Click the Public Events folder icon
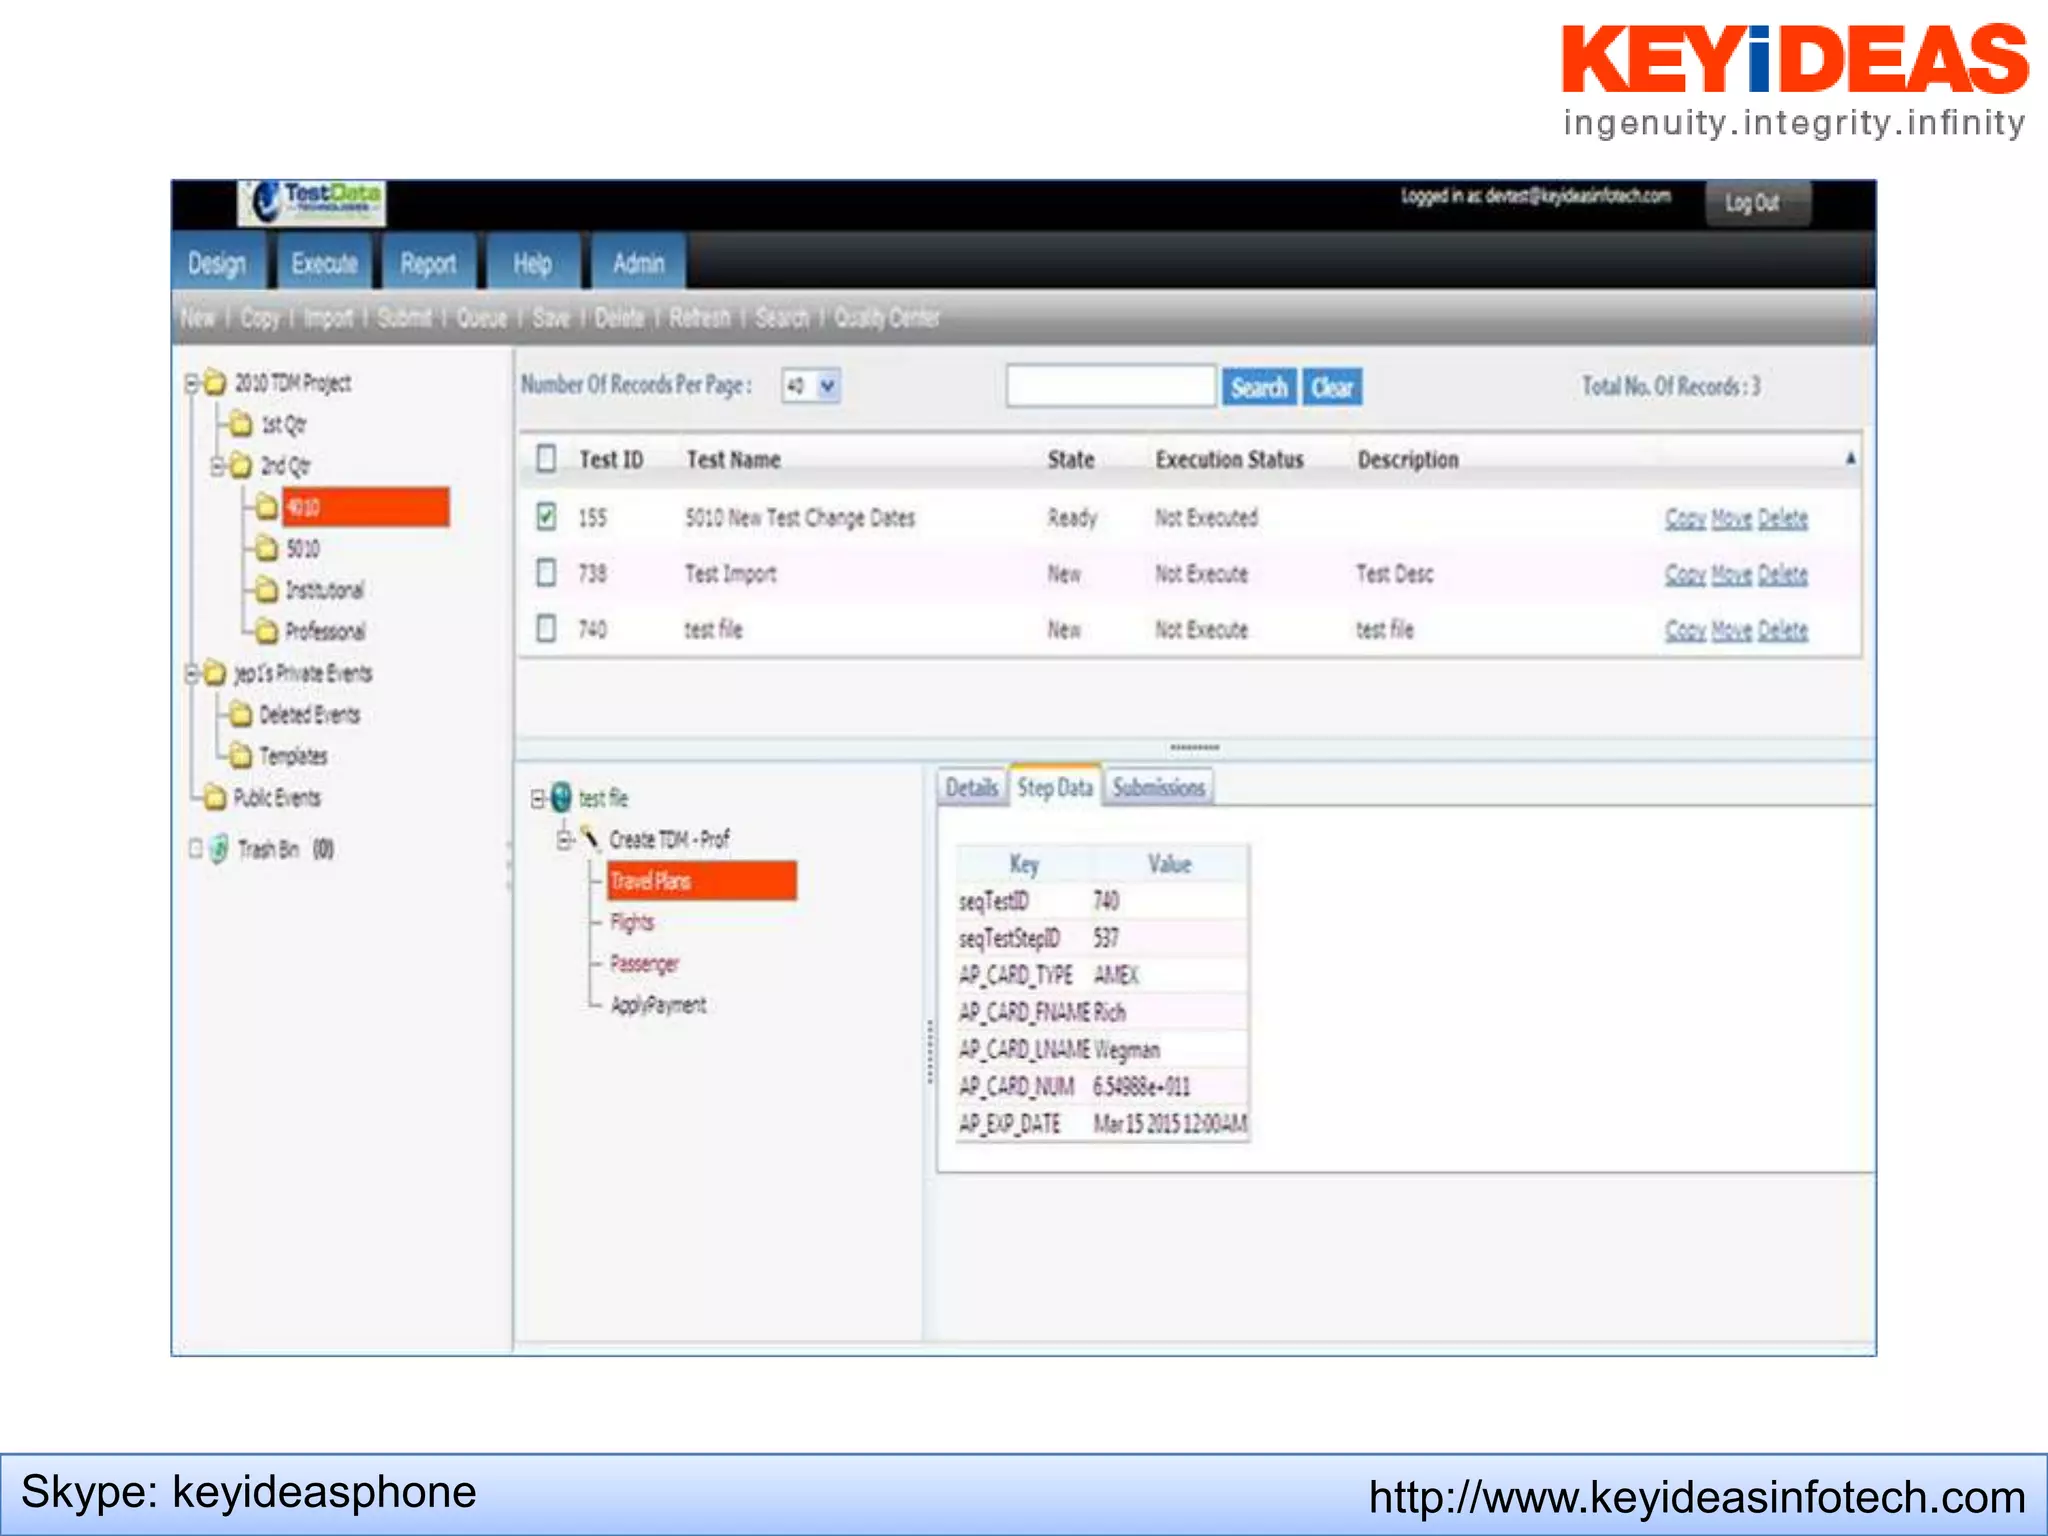The image size is (2048, 1536). 215,797
